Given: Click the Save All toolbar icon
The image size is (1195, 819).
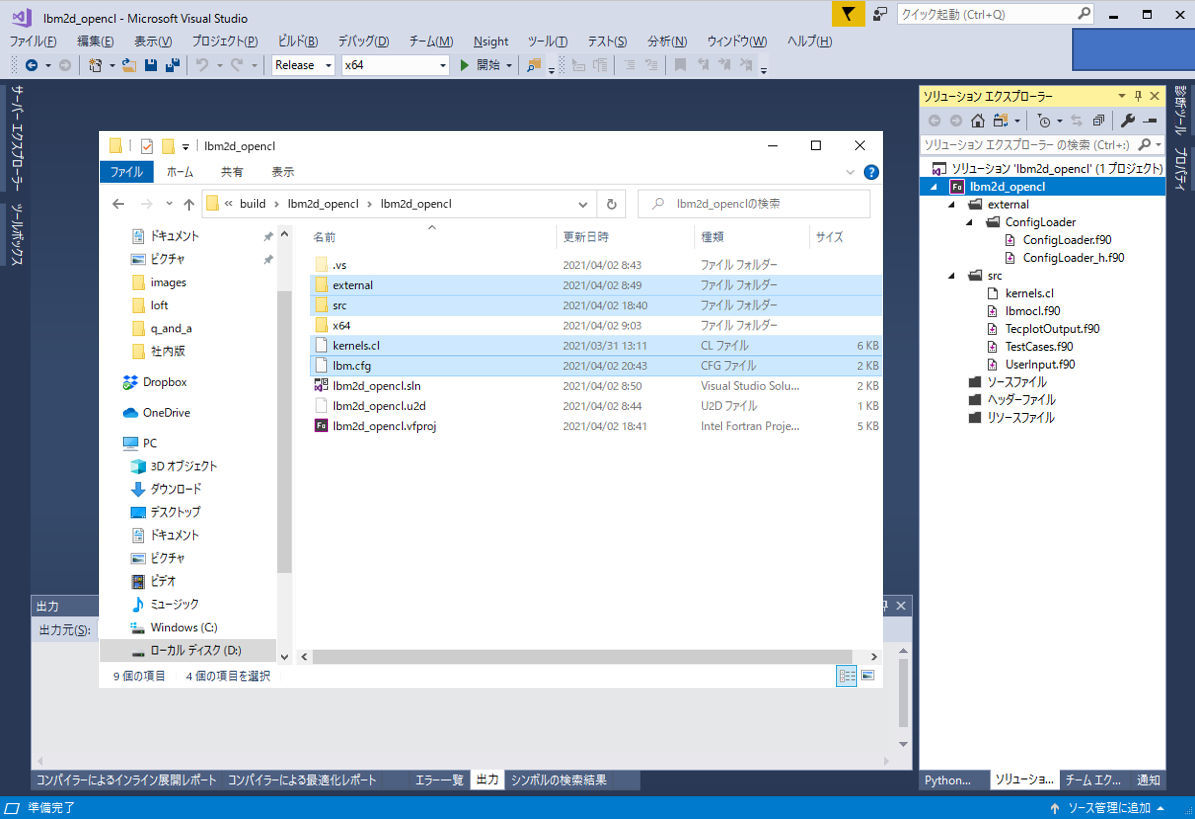Looking at the screenshot, I should (172, 65).
